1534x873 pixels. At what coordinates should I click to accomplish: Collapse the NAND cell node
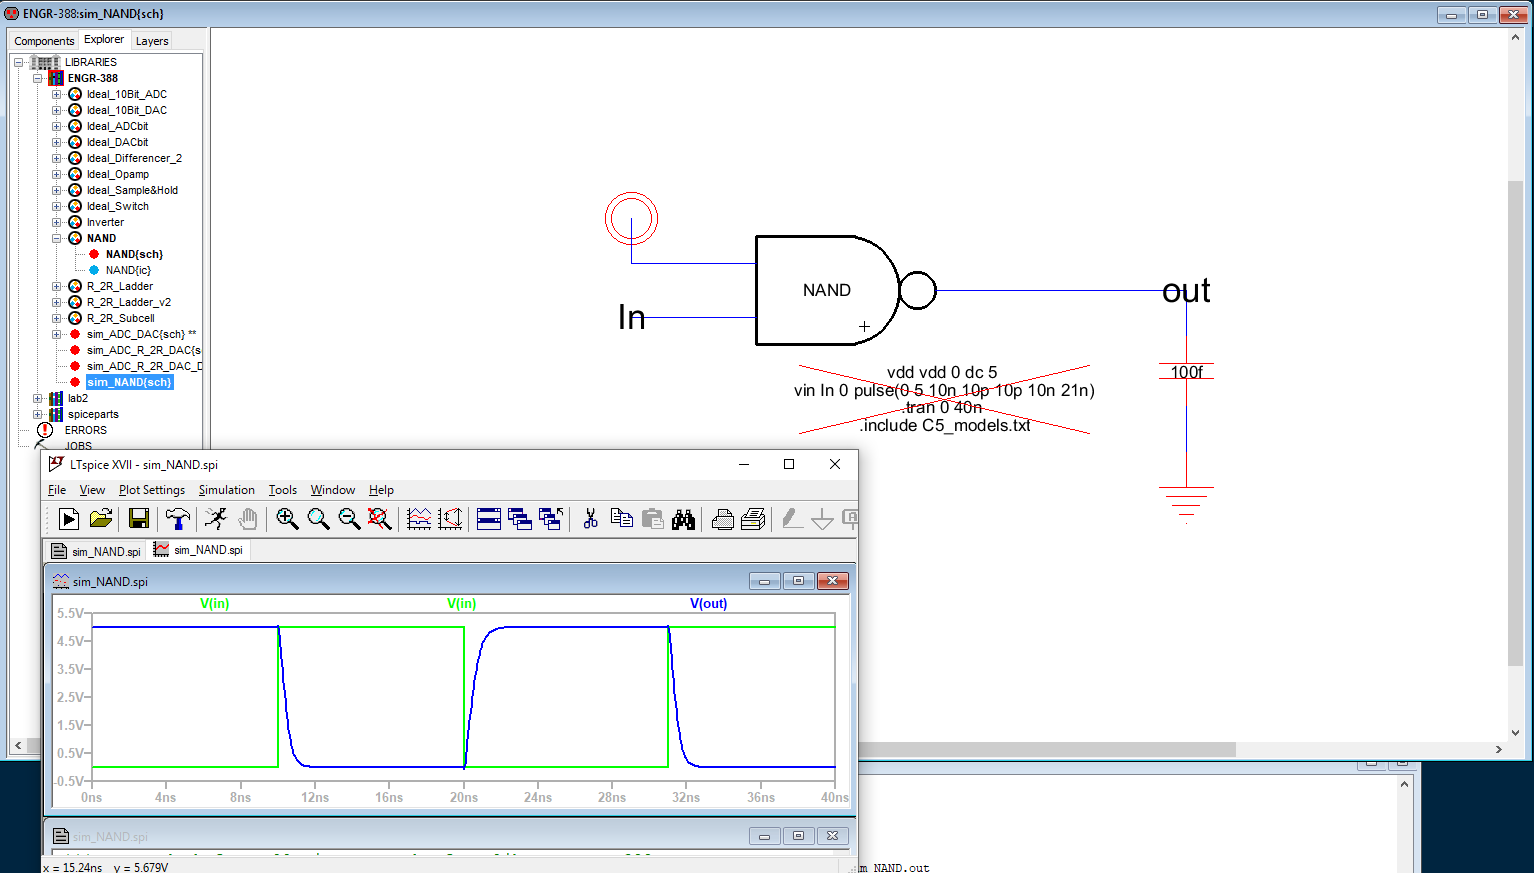tap(57, 238)
